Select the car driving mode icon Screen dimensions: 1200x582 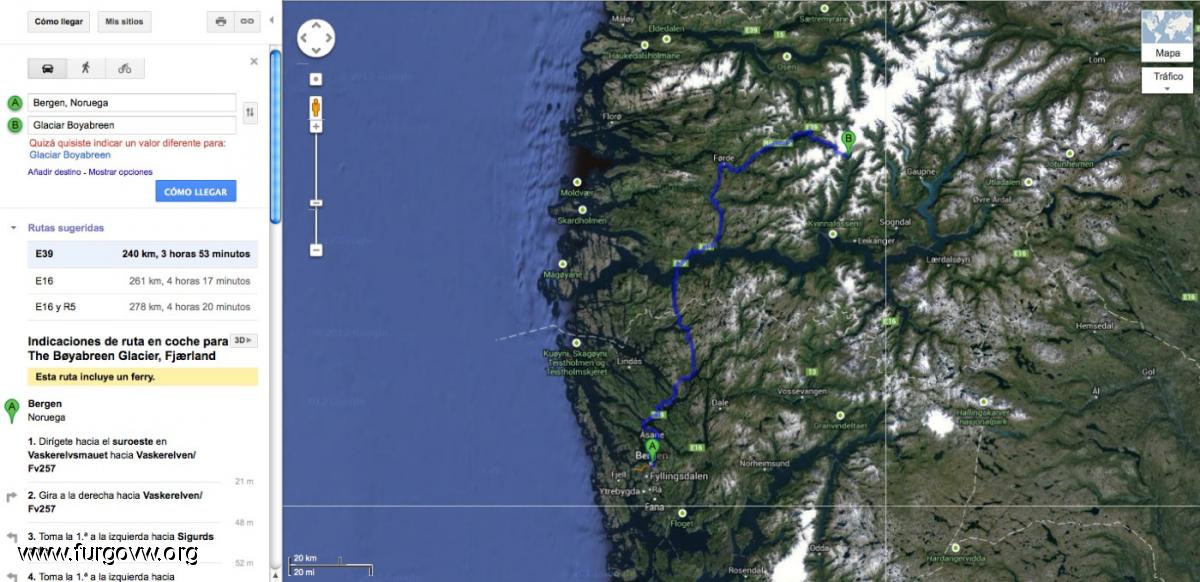click(x=47, y=68)
